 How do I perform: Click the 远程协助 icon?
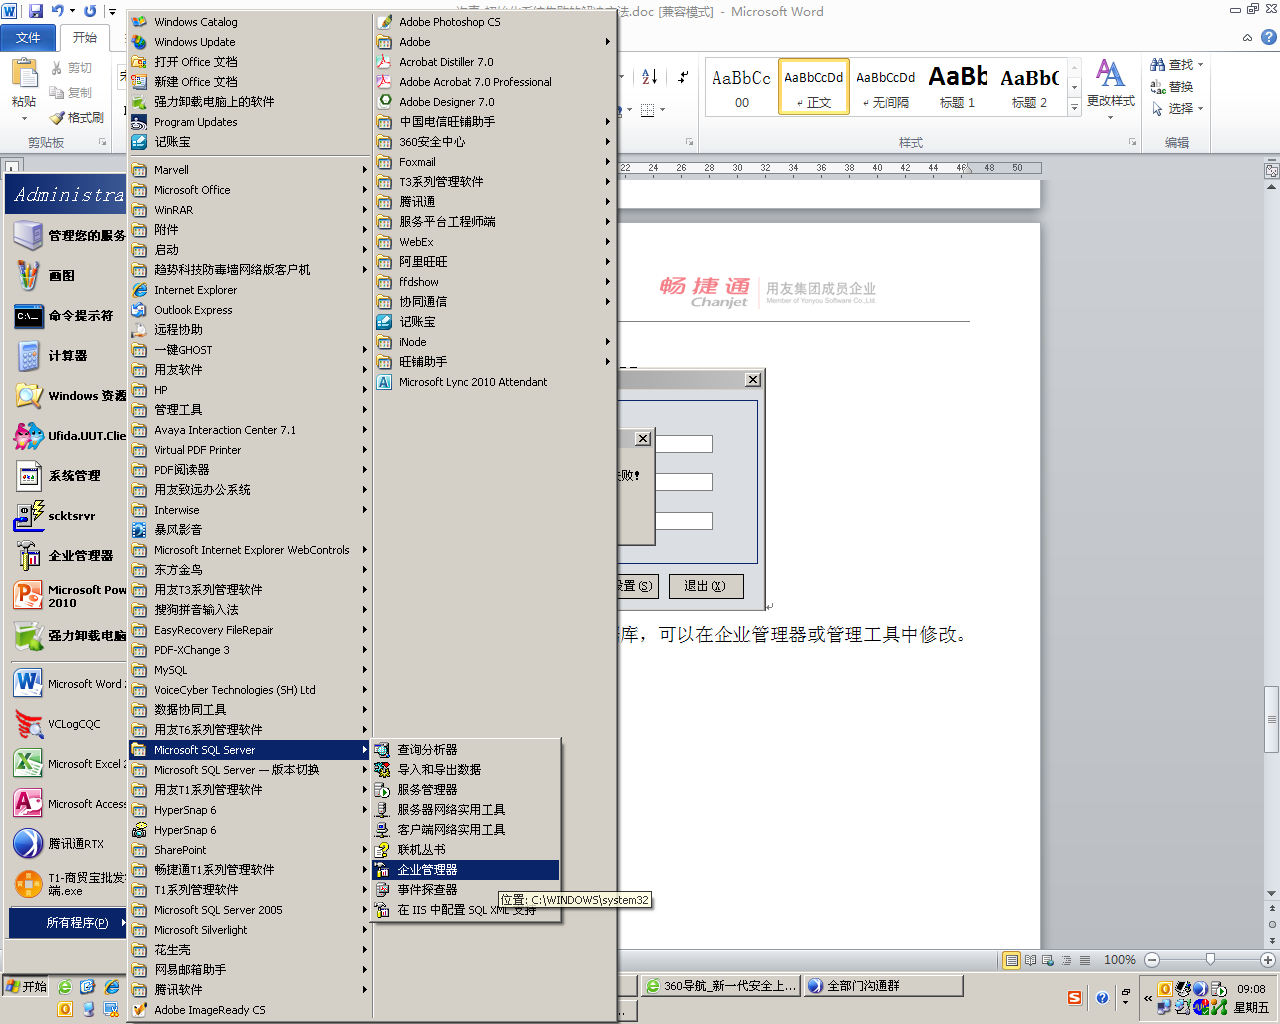point(139,330)
